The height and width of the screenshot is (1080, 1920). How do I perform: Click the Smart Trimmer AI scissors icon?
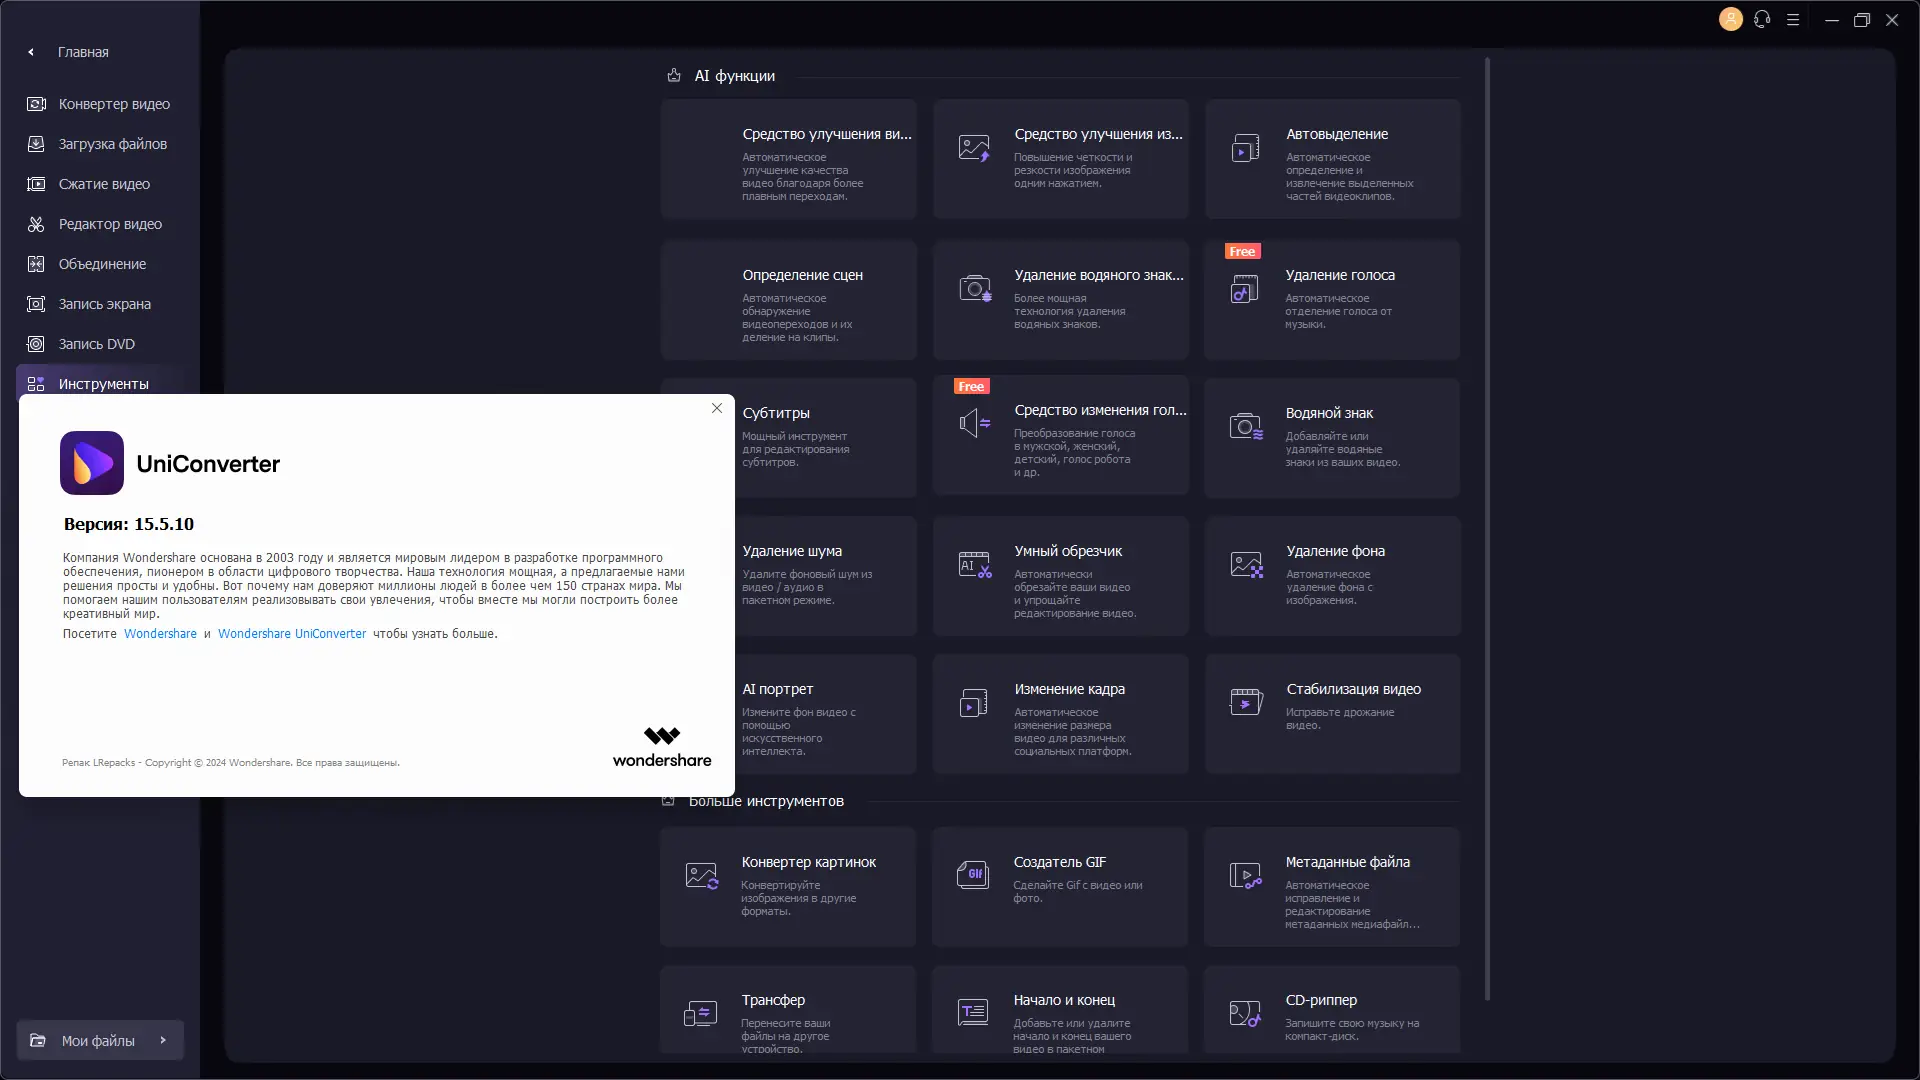point(974,565)
